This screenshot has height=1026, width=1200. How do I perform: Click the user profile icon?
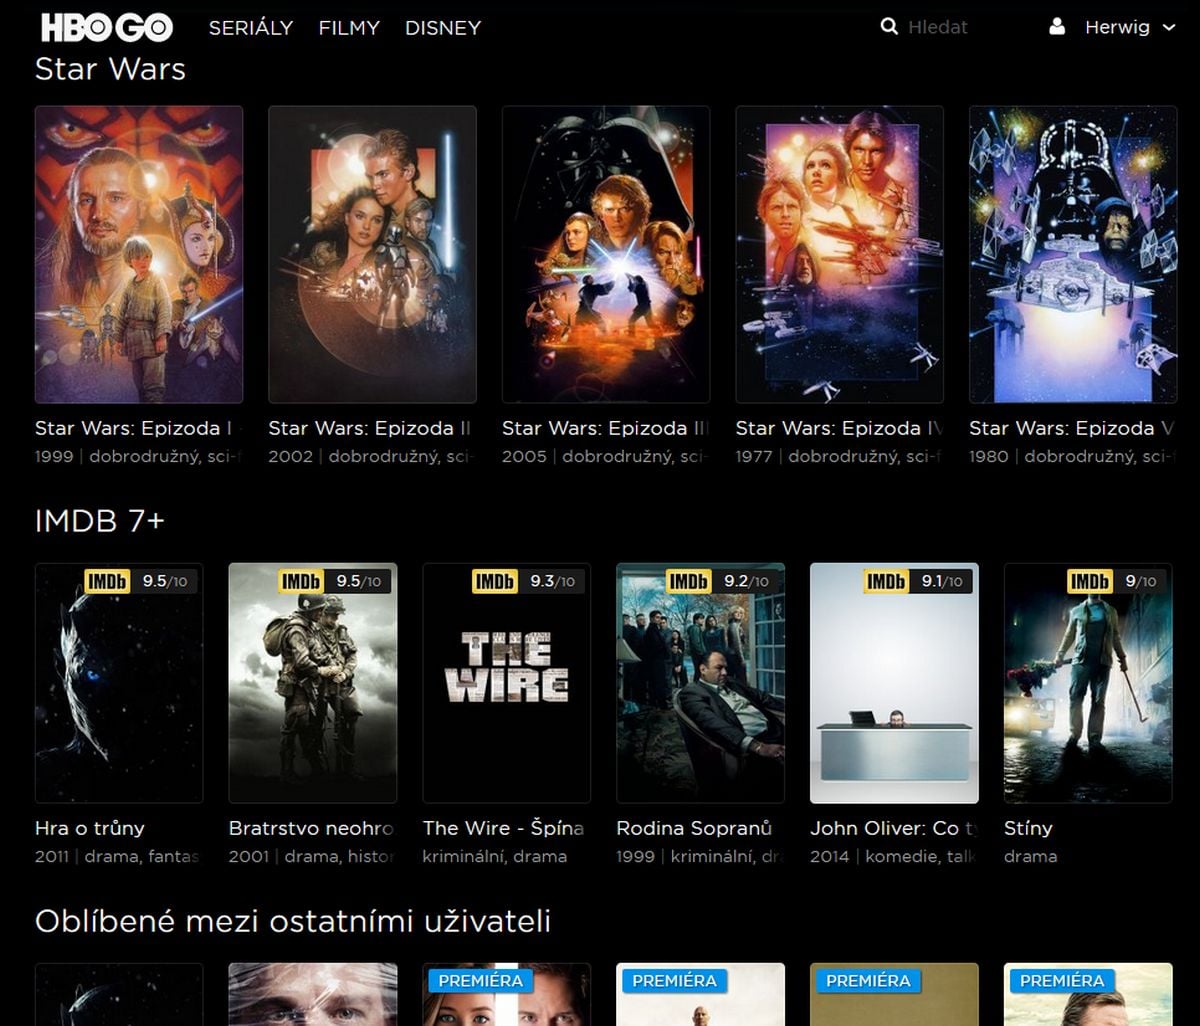point(1057,27)
